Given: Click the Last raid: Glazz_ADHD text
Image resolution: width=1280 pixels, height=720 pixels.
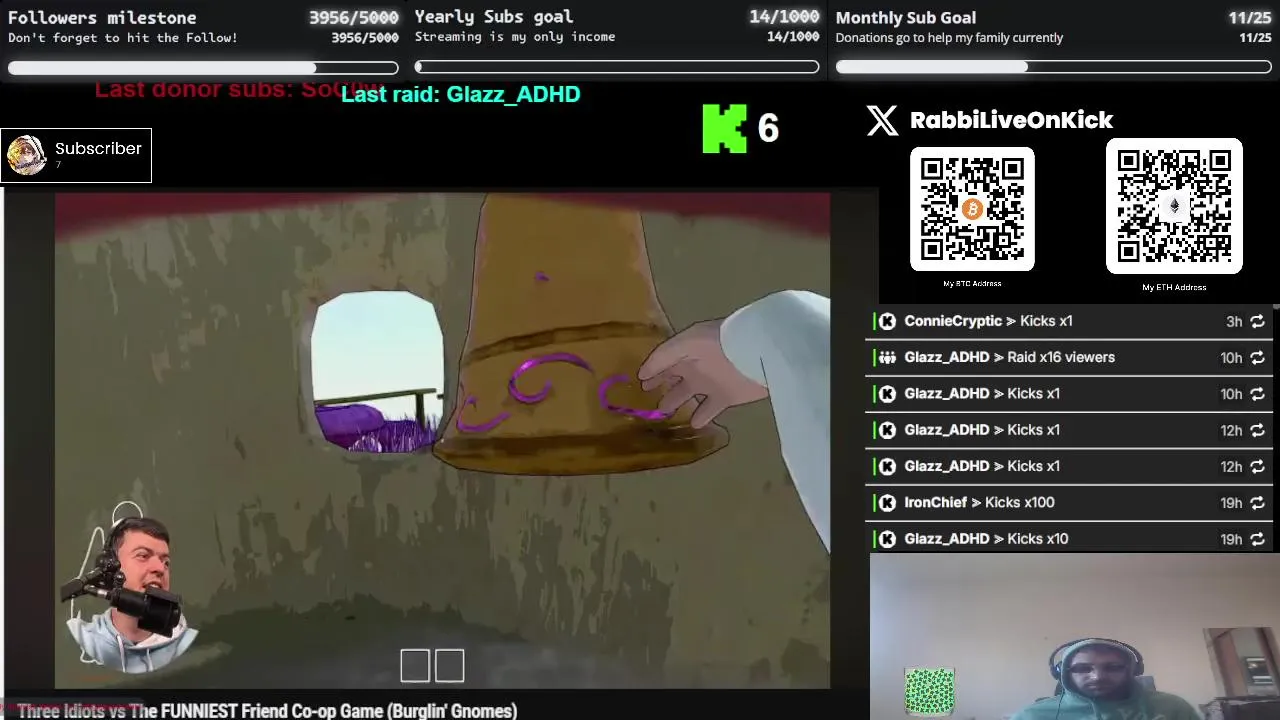Looking at the screenshot, I should coord(461,94).
